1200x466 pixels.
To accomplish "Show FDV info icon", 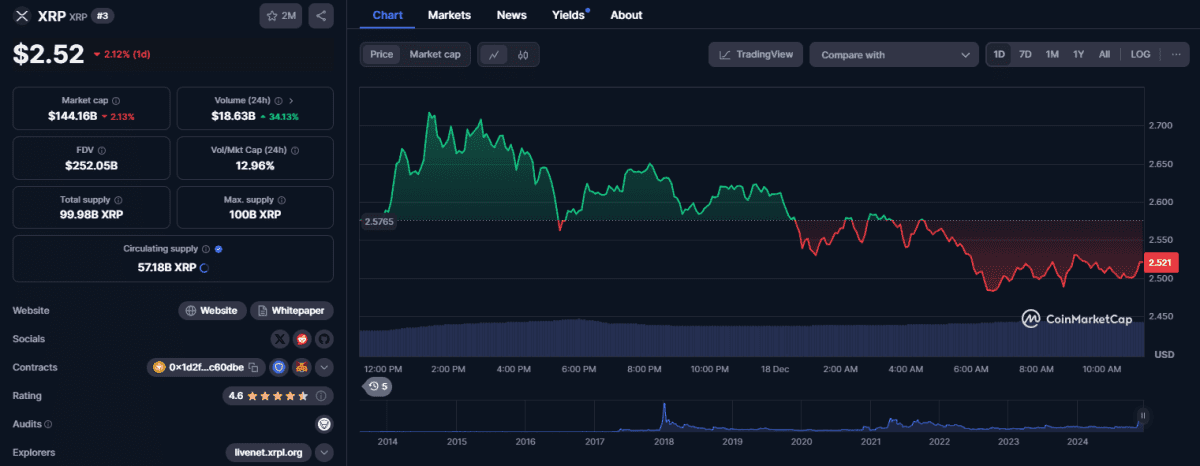I will pos(102,150).
